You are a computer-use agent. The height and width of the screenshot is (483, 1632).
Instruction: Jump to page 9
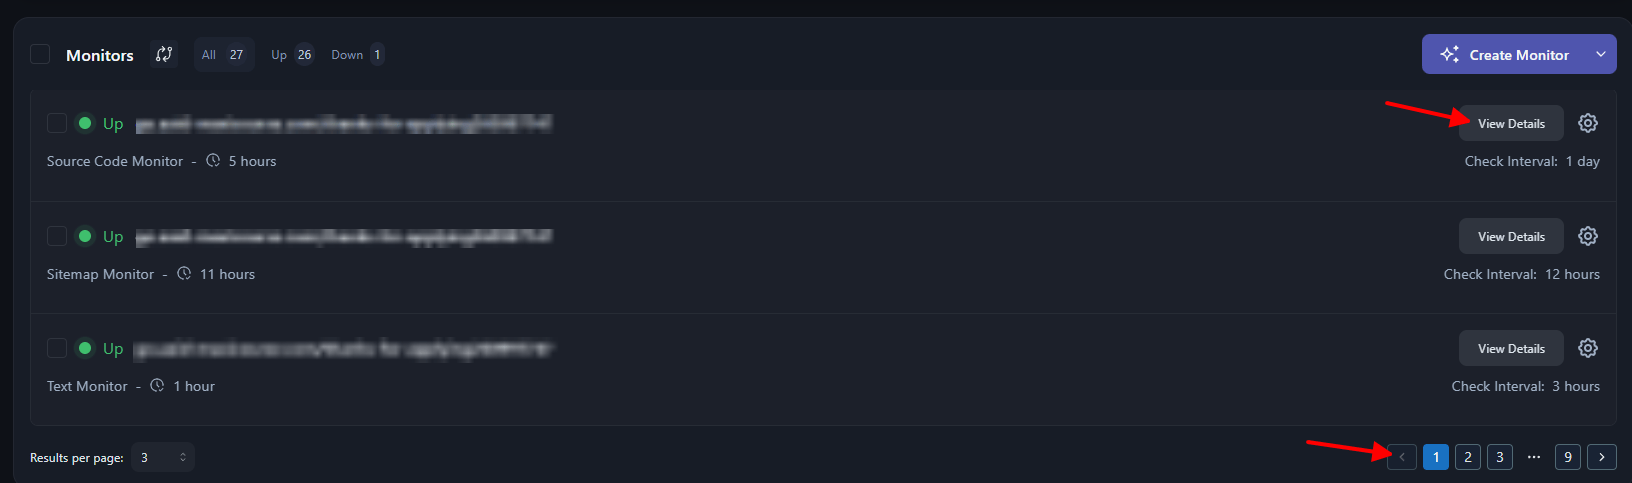pos(1568,457)
